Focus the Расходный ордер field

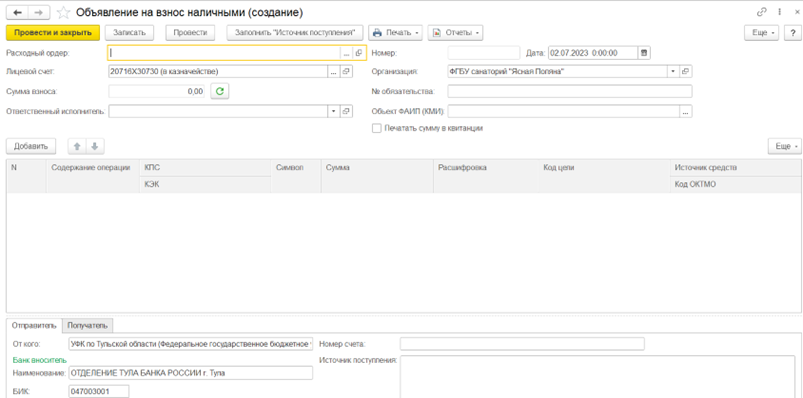coord(224,53)
